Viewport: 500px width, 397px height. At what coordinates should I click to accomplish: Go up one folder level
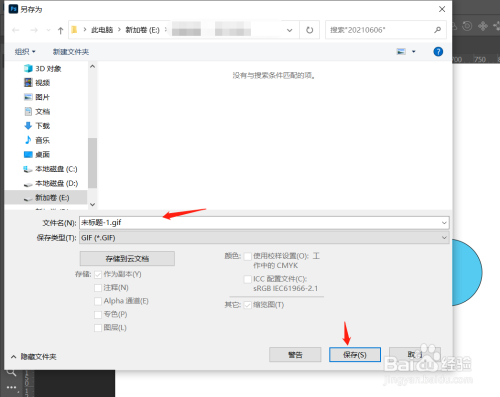pos(60,30)
